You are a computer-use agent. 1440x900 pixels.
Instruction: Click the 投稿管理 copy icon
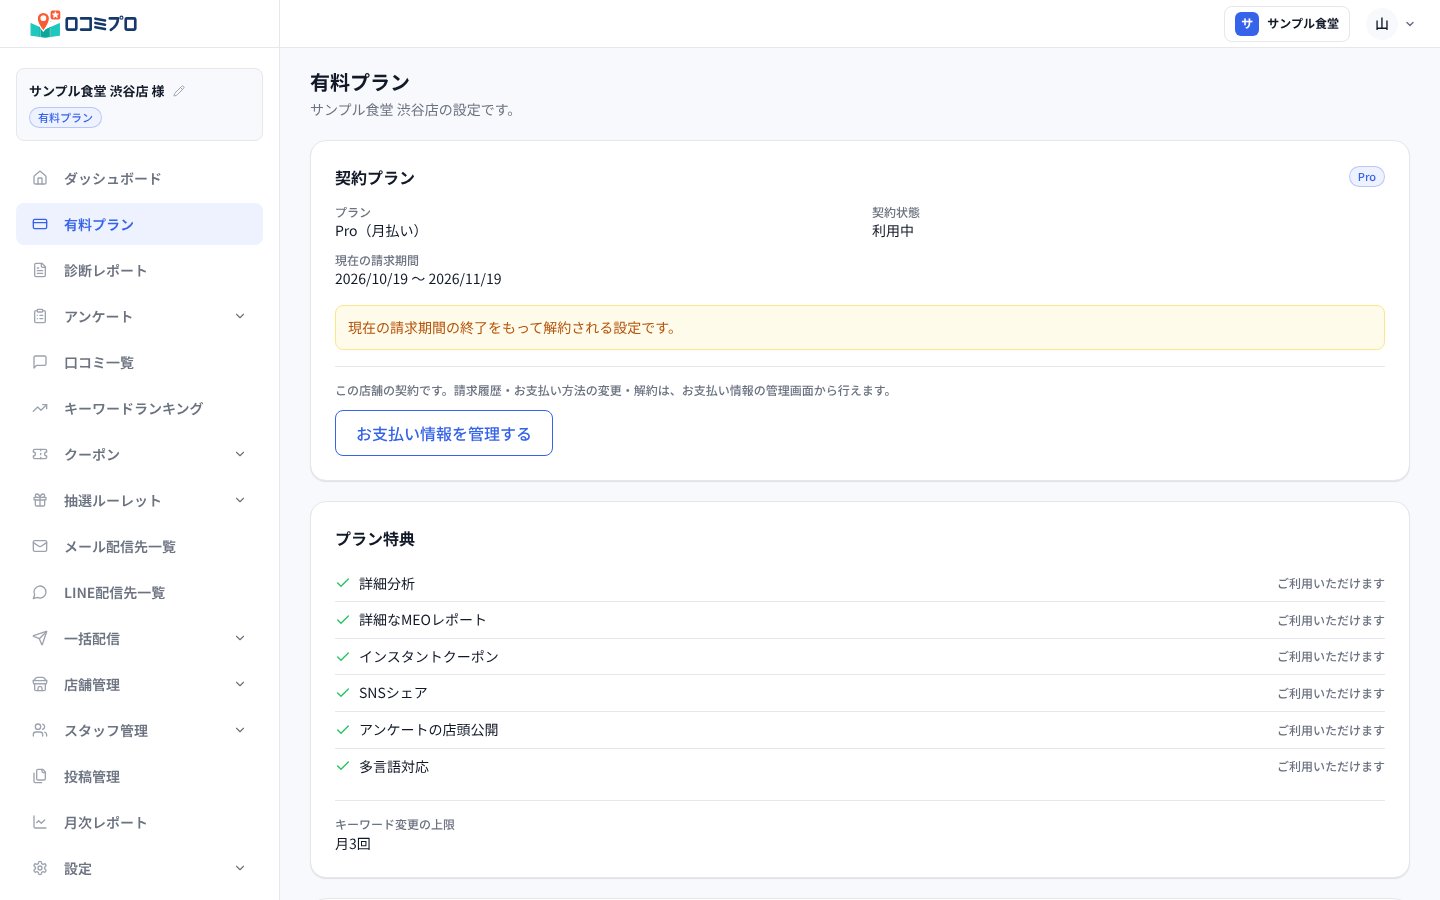point(40,776)
